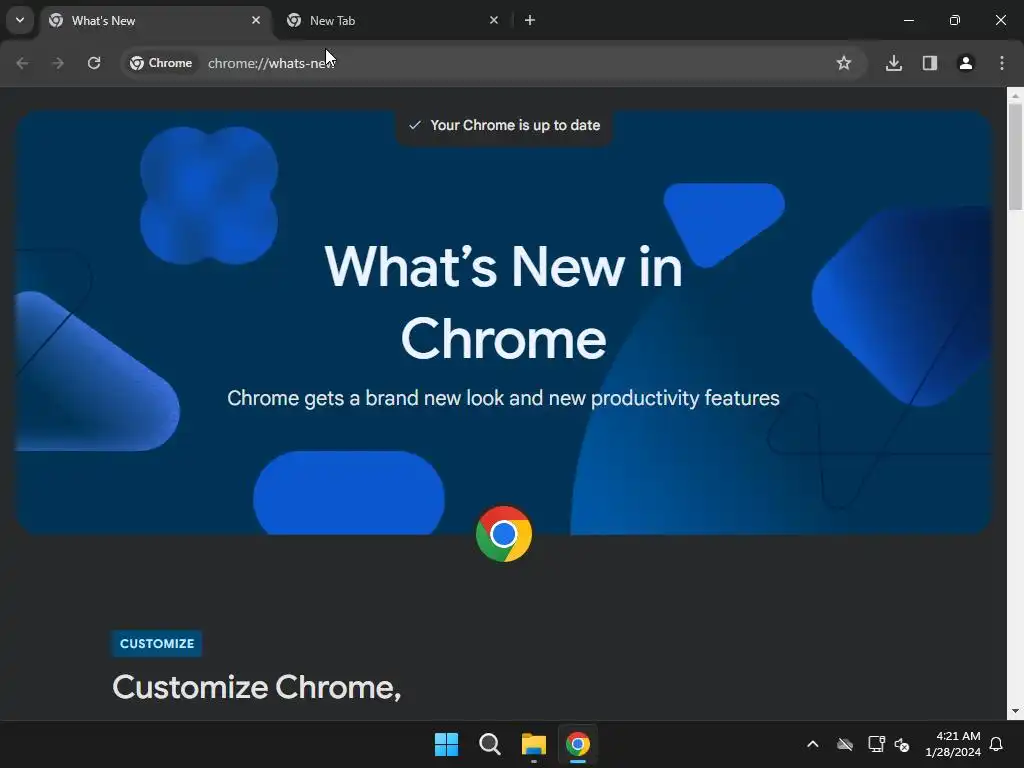Open Chrome's three-dot menu
This screenshot has width=1024, height=768.
click(1002, 63)
